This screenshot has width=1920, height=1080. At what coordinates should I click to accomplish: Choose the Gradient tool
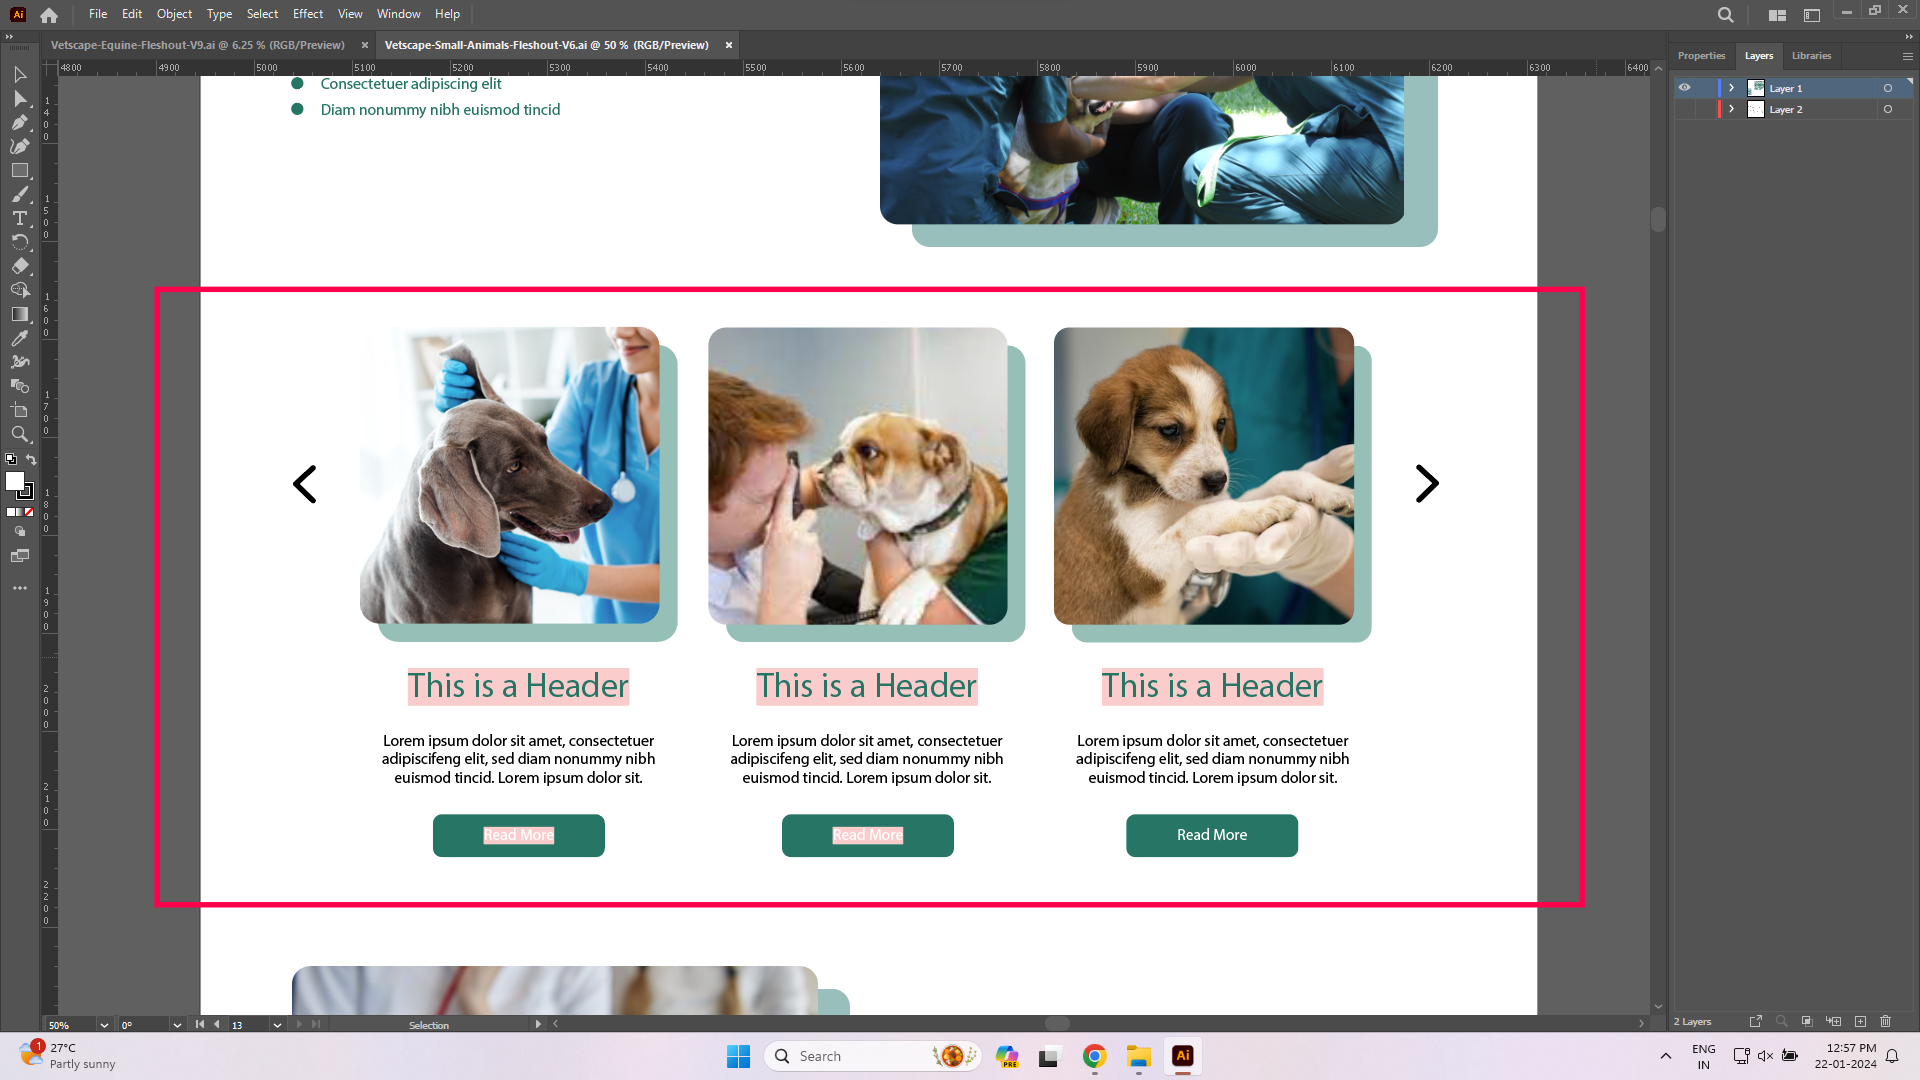(19, 314)
